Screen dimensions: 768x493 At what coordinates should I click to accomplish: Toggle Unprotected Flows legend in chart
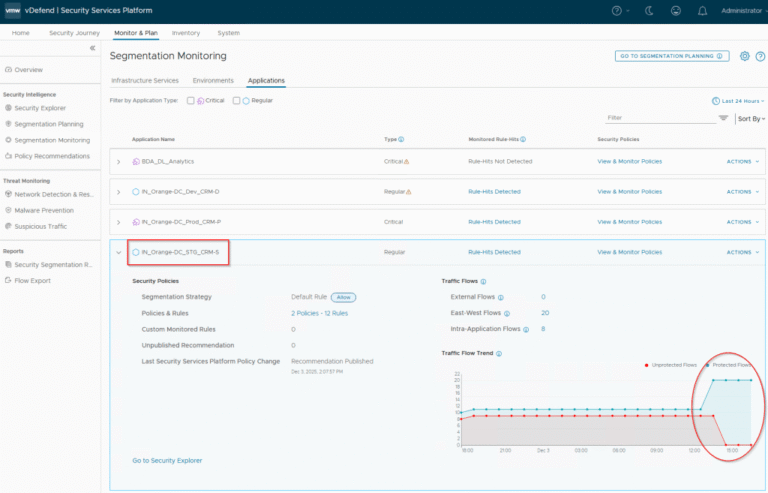coord(670,365)
